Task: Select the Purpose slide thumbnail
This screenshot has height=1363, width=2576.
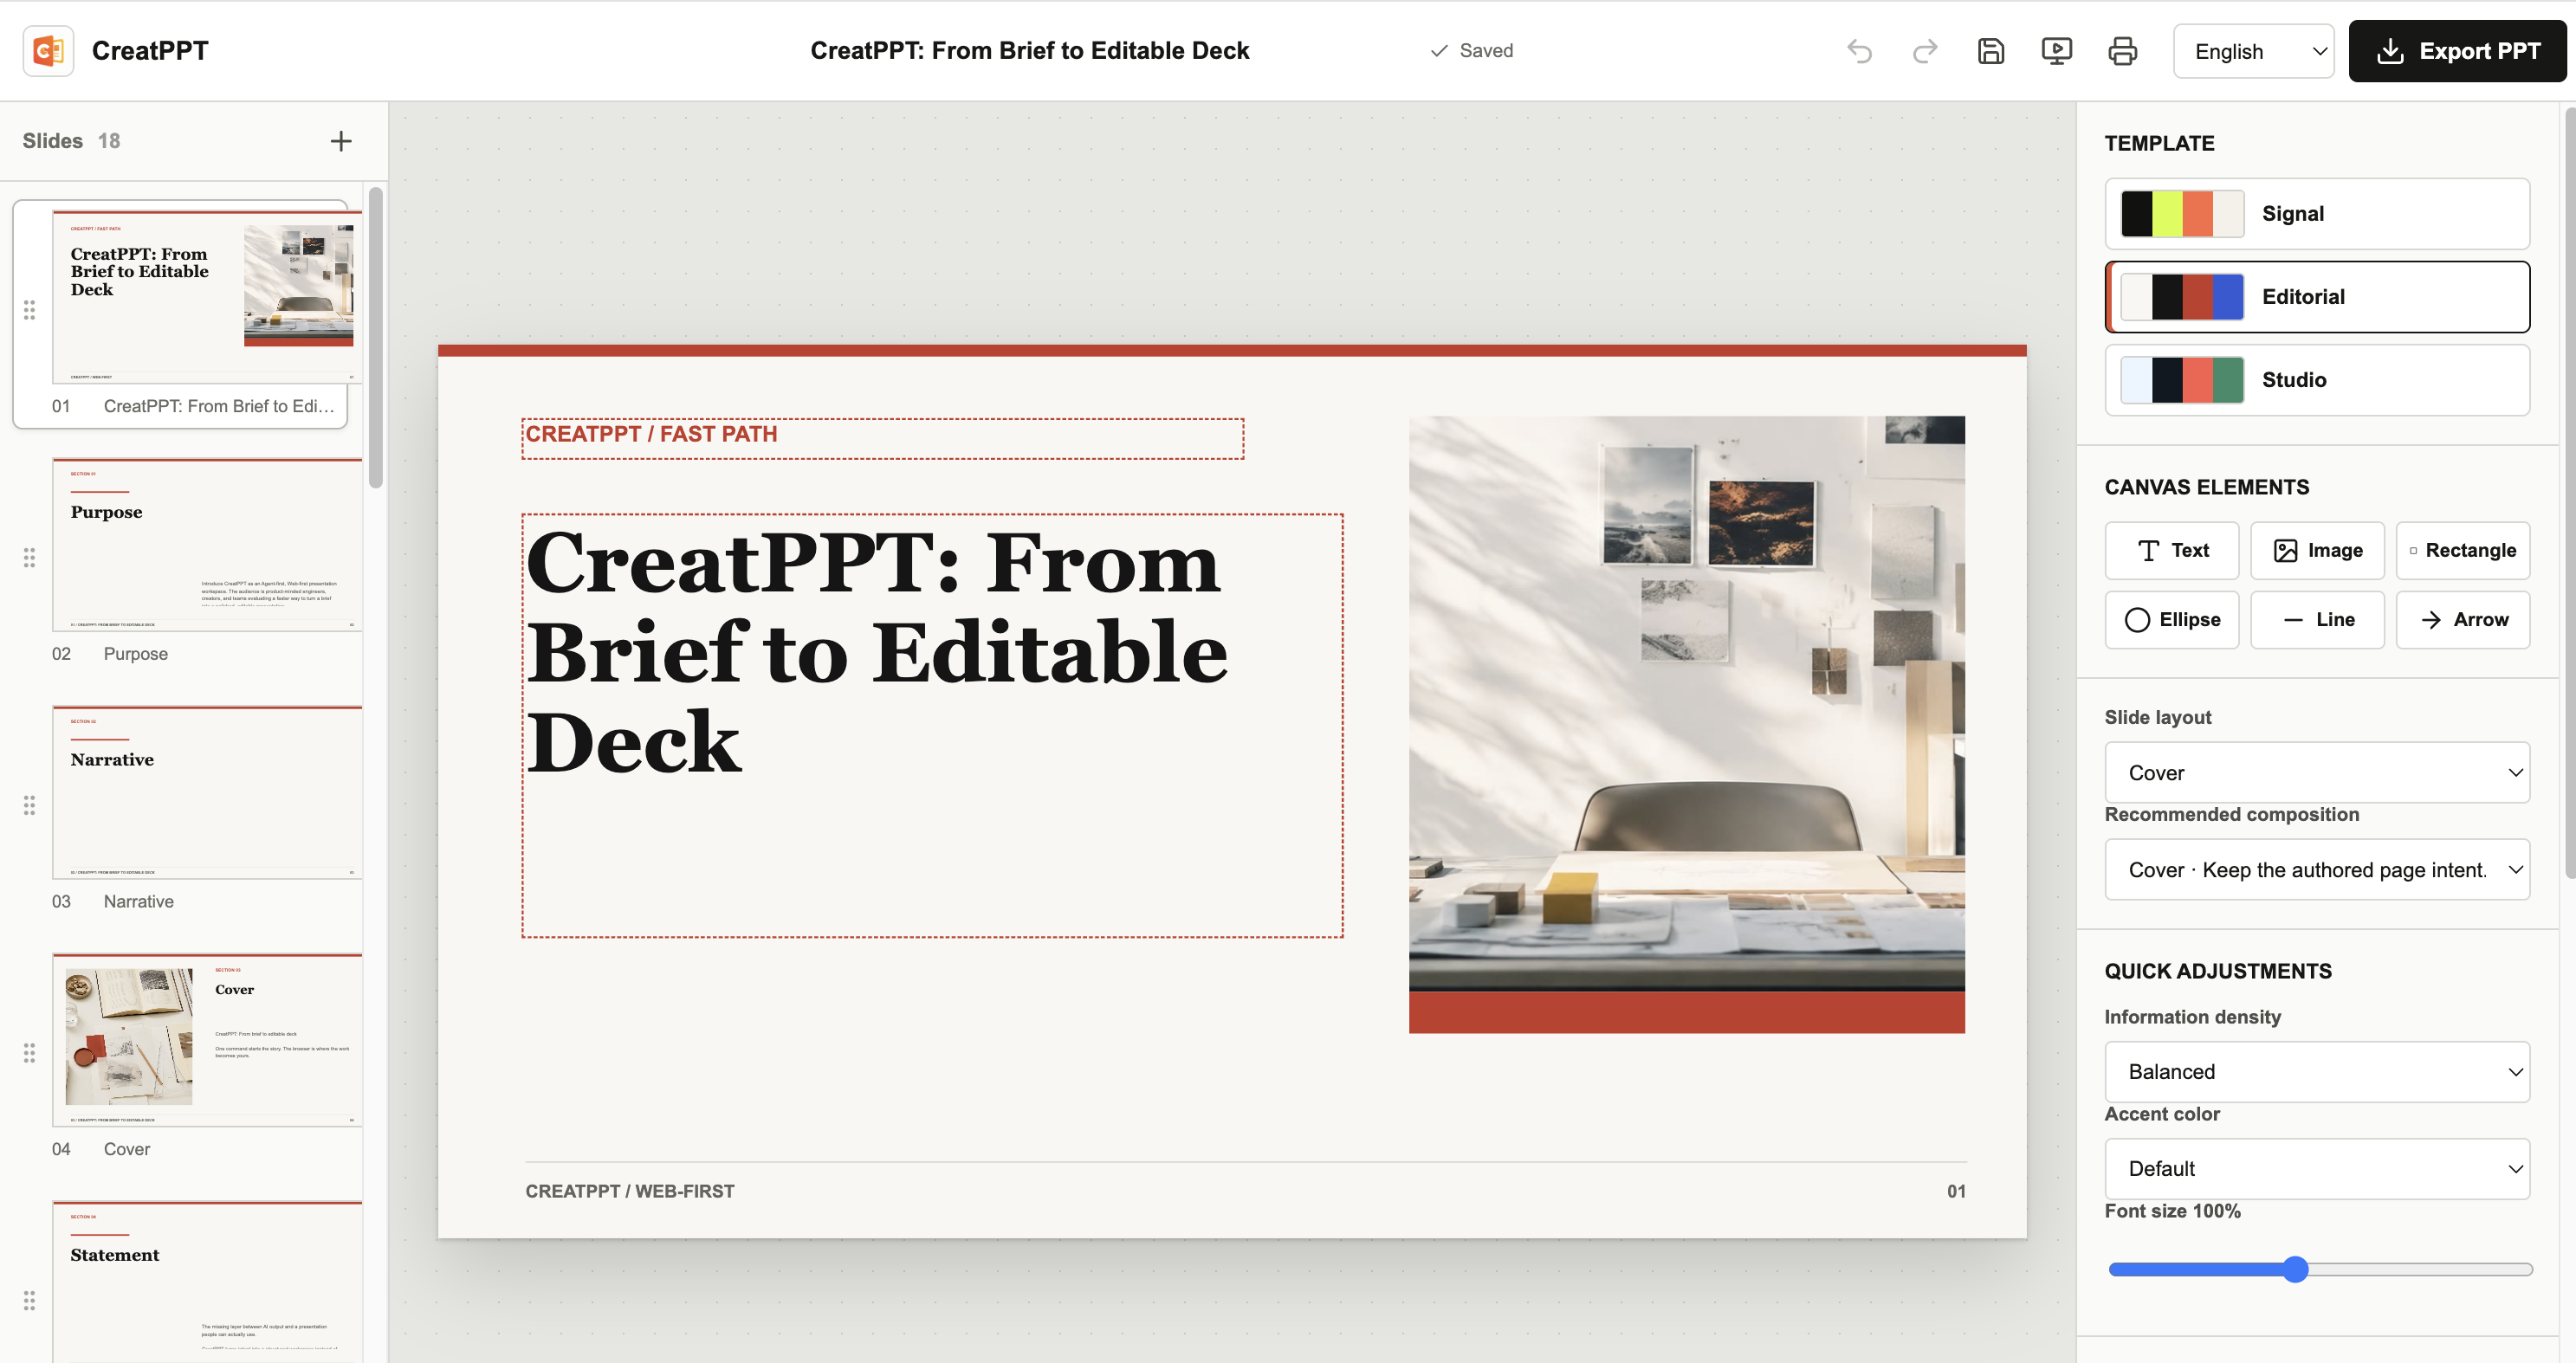Action: click(207, 544)
